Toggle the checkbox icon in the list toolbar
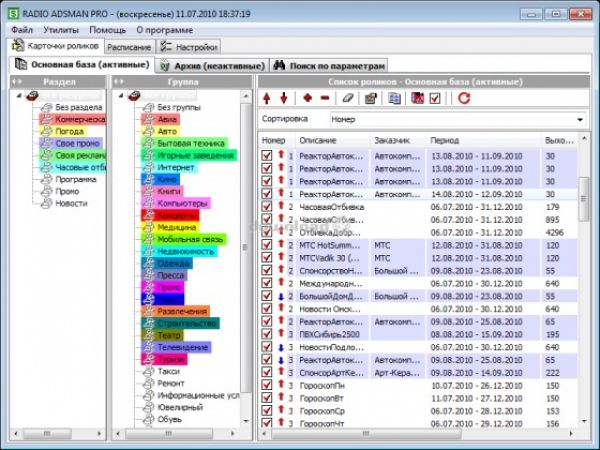Screen dimensions: 600x450 click(x=435, y=98)
